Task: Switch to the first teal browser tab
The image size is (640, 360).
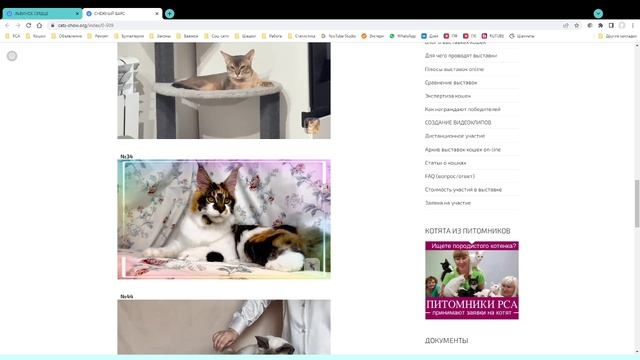Action: [42, 13]
